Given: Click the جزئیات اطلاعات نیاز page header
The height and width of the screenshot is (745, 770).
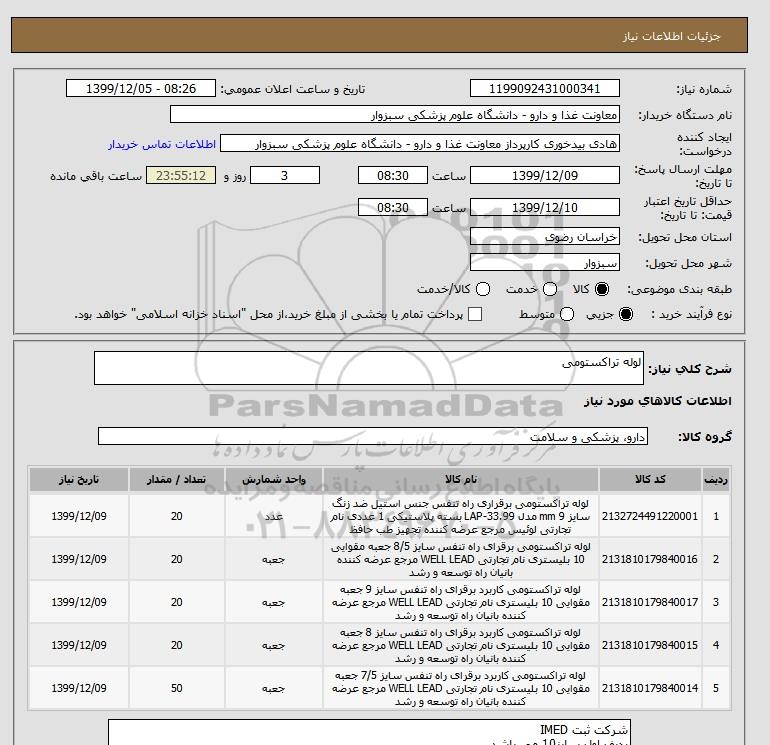Looking at the screenshot, I should 672,36.
